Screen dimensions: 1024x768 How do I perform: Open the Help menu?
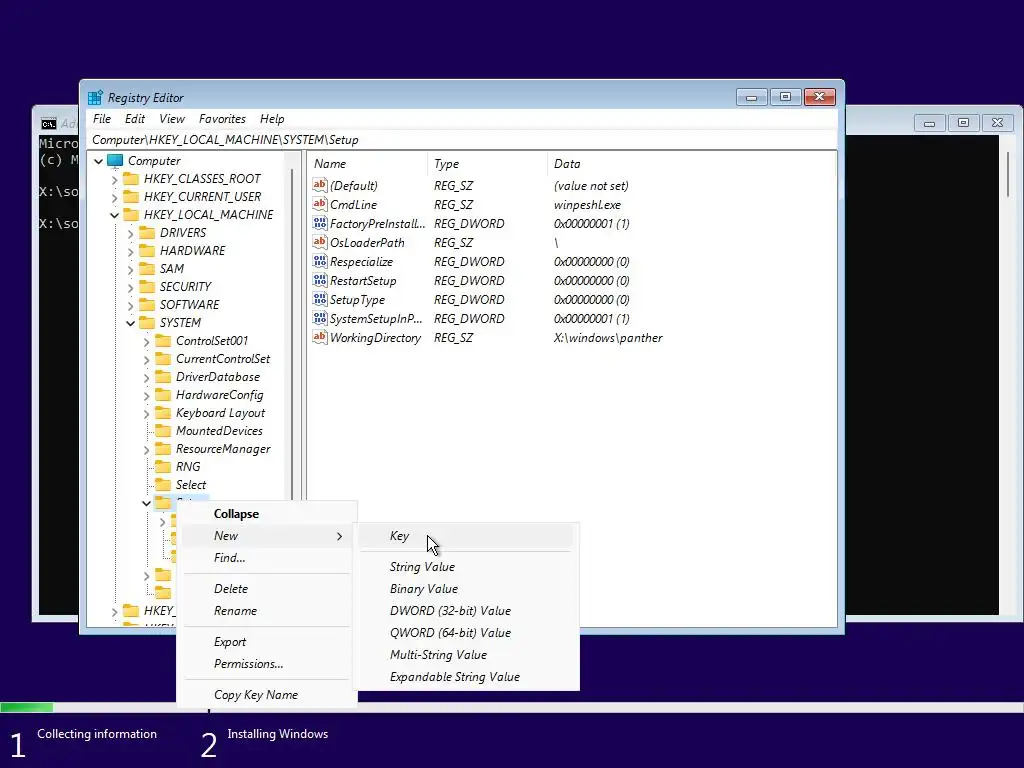pyautogui.click(x=272, y=119)
